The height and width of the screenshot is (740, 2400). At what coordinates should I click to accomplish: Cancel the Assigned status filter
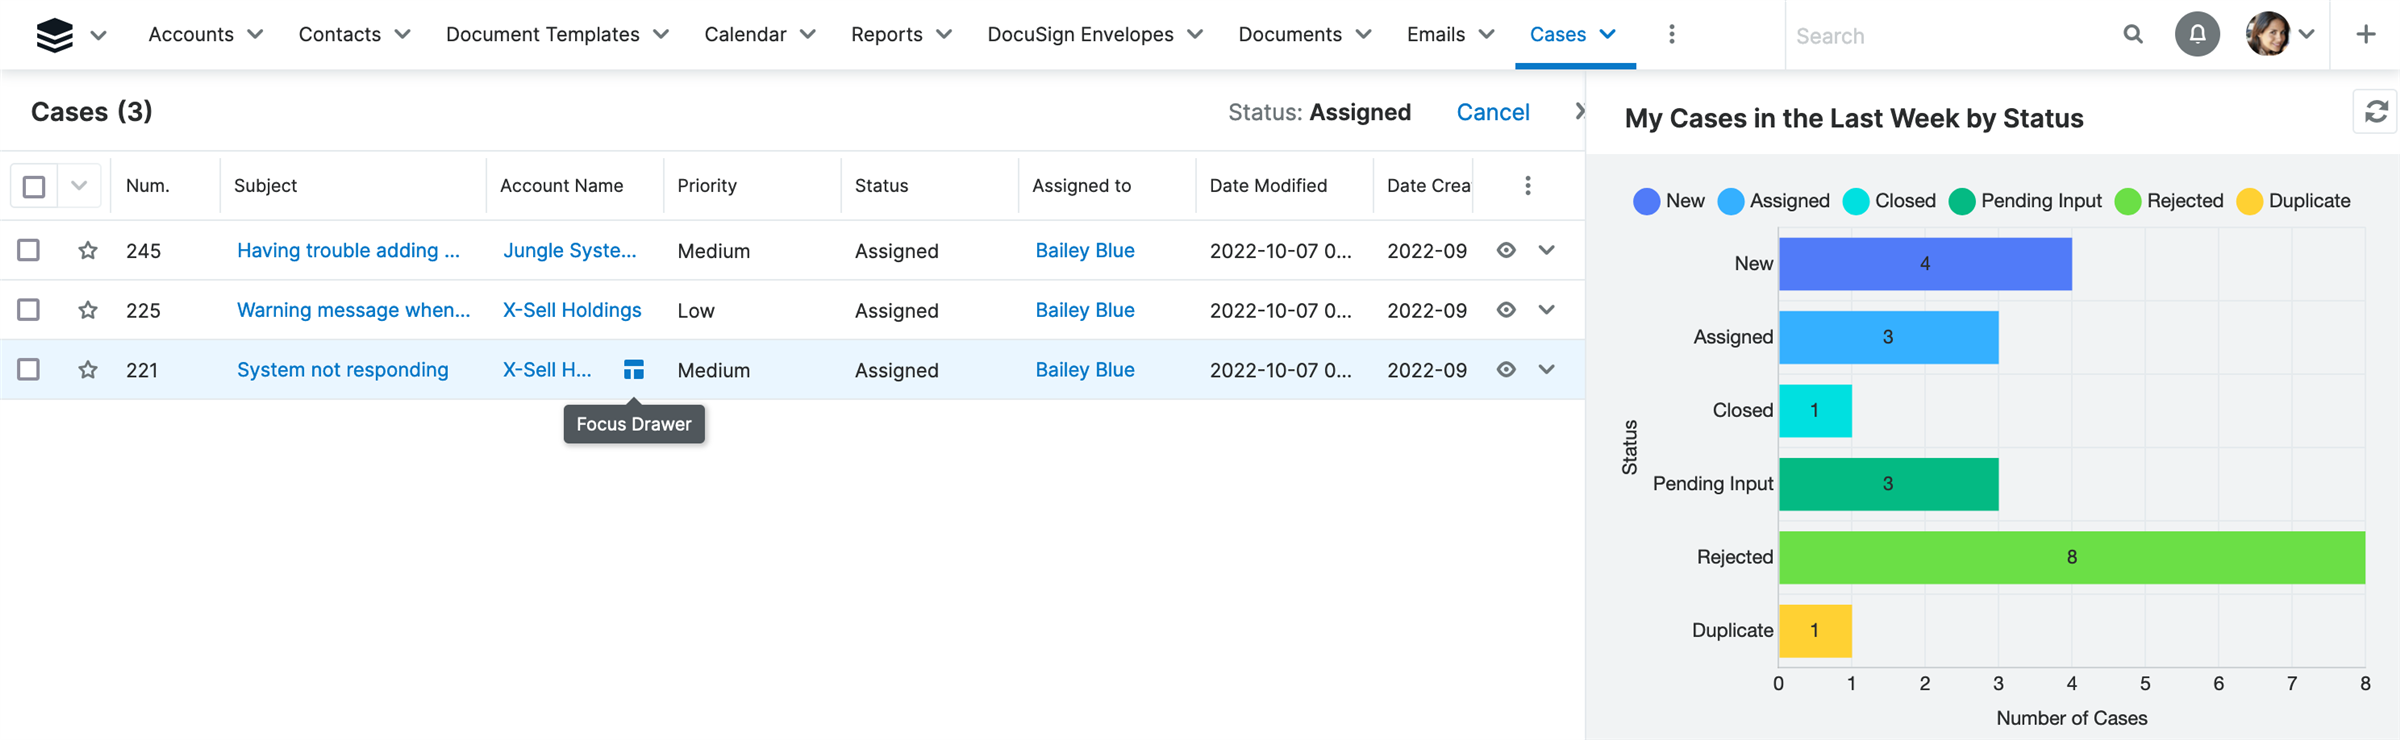[1492, 112]
